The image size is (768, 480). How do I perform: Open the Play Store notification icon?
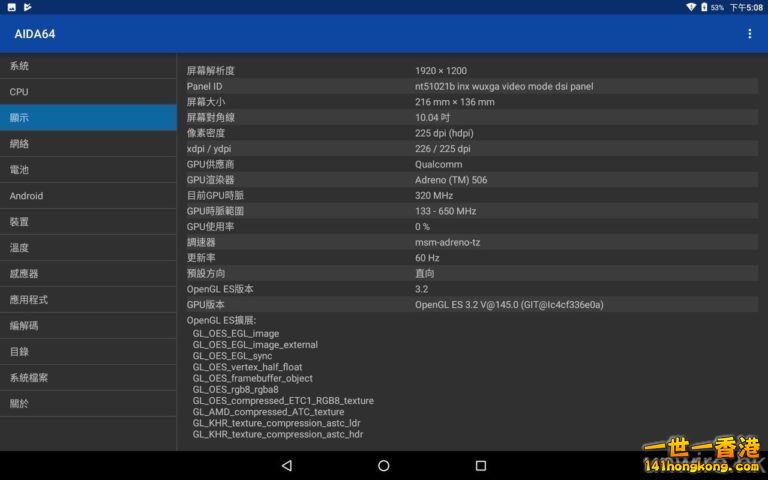tap(27, 7)
